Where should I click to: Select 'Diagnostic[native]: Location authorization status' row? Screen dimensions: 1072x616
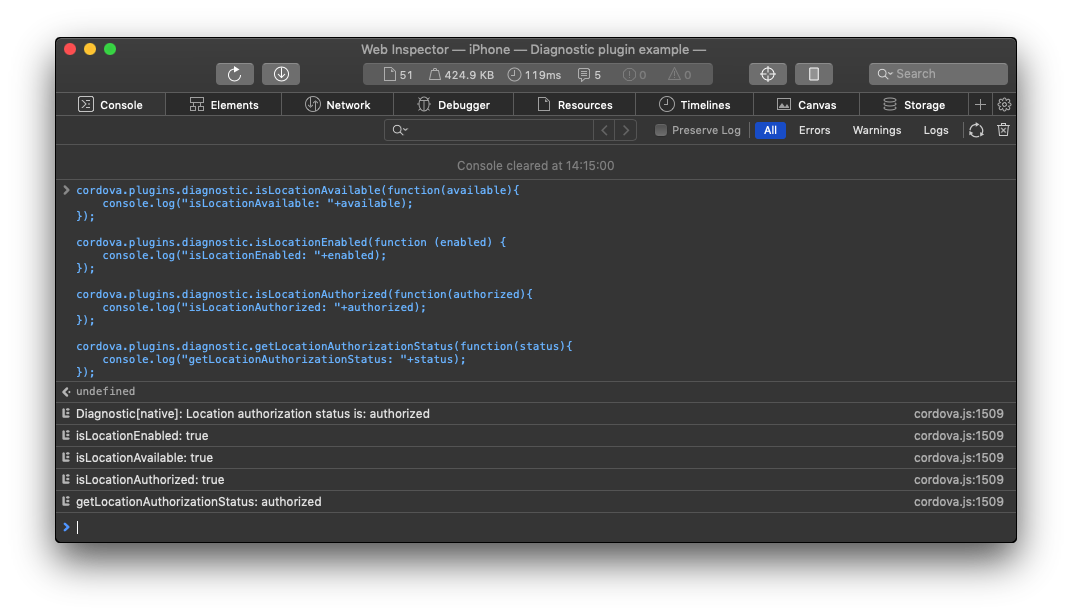pos(536,414)
